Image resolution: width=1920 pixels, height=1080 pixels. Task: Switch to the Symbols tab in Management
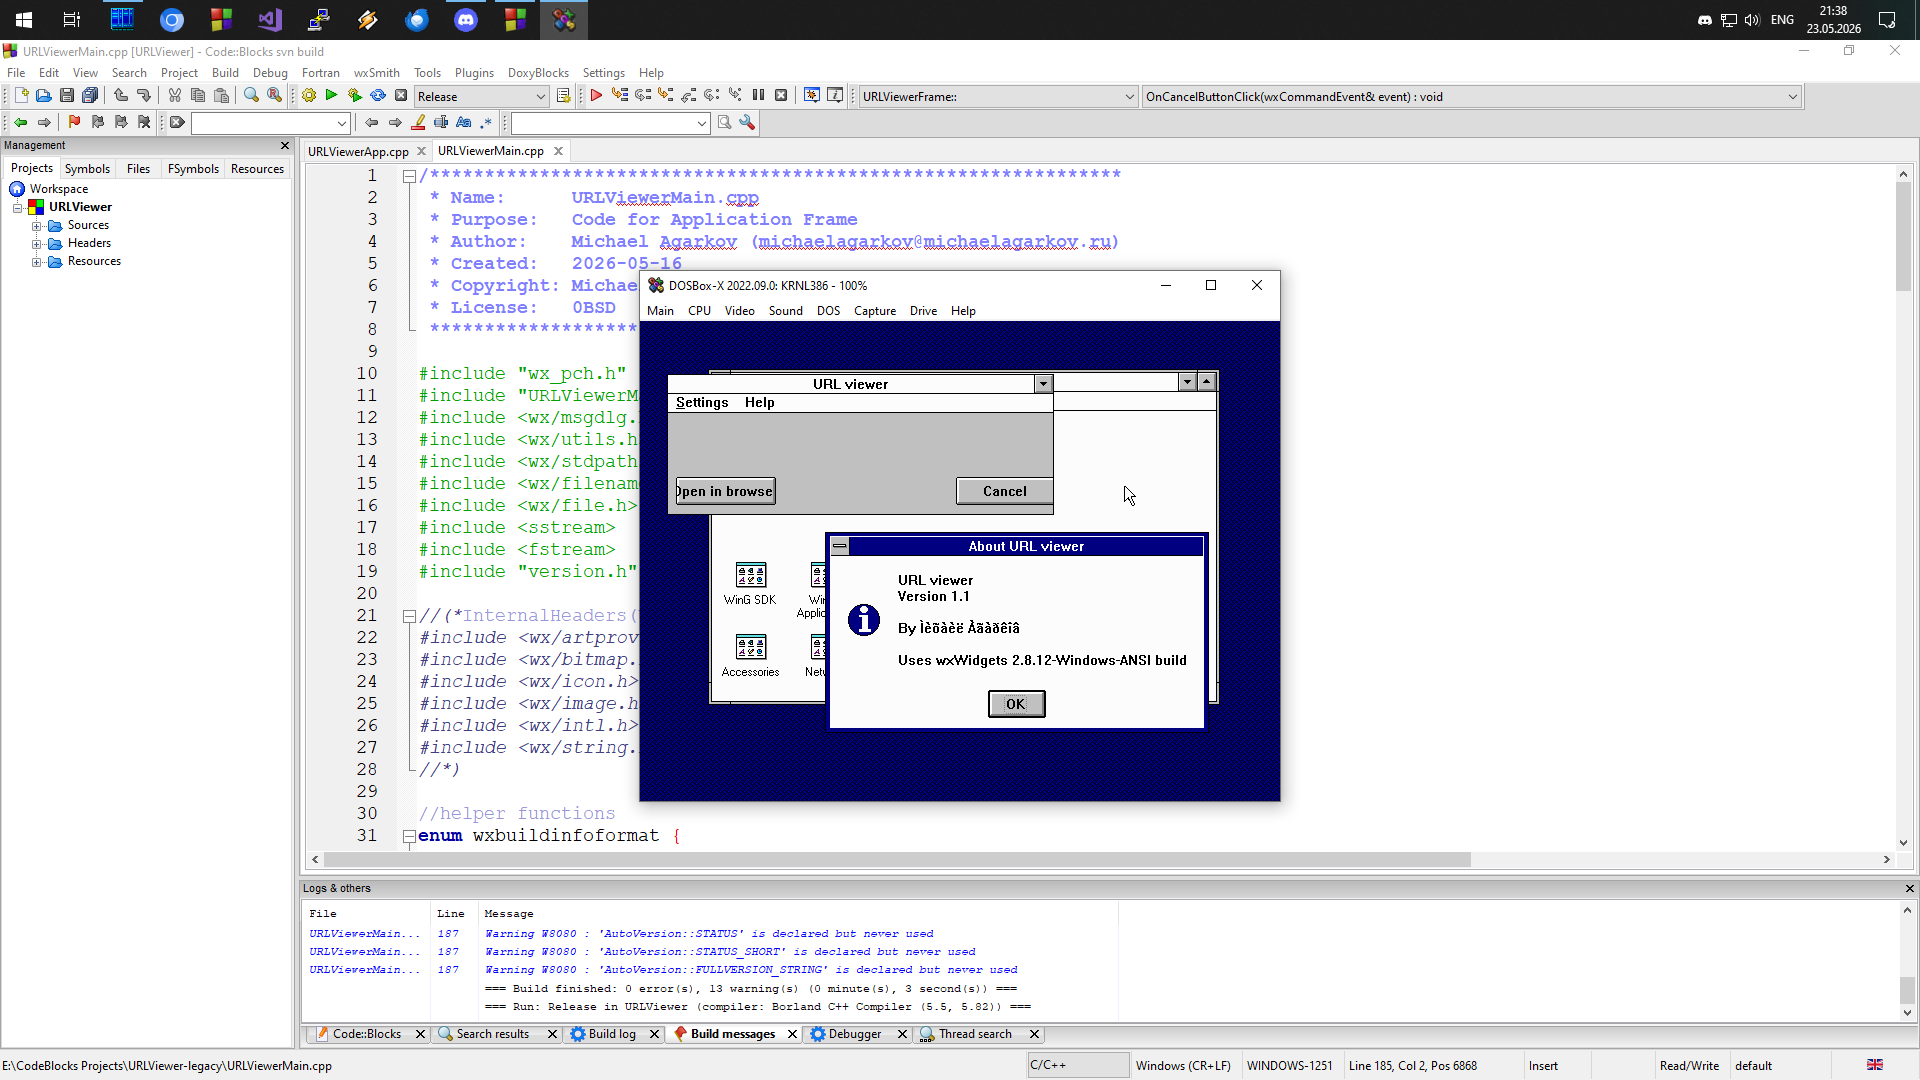point(87,169)
